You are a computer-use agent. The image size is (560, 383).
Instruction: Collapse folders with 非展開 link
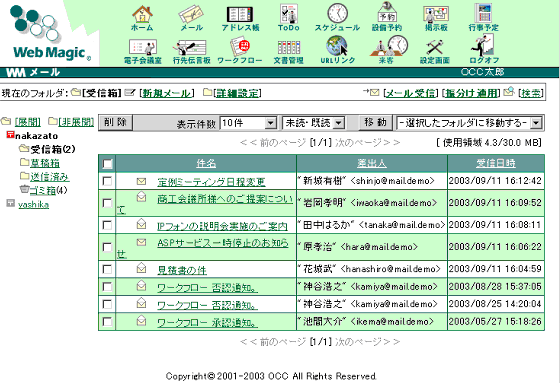coord(76,122)
